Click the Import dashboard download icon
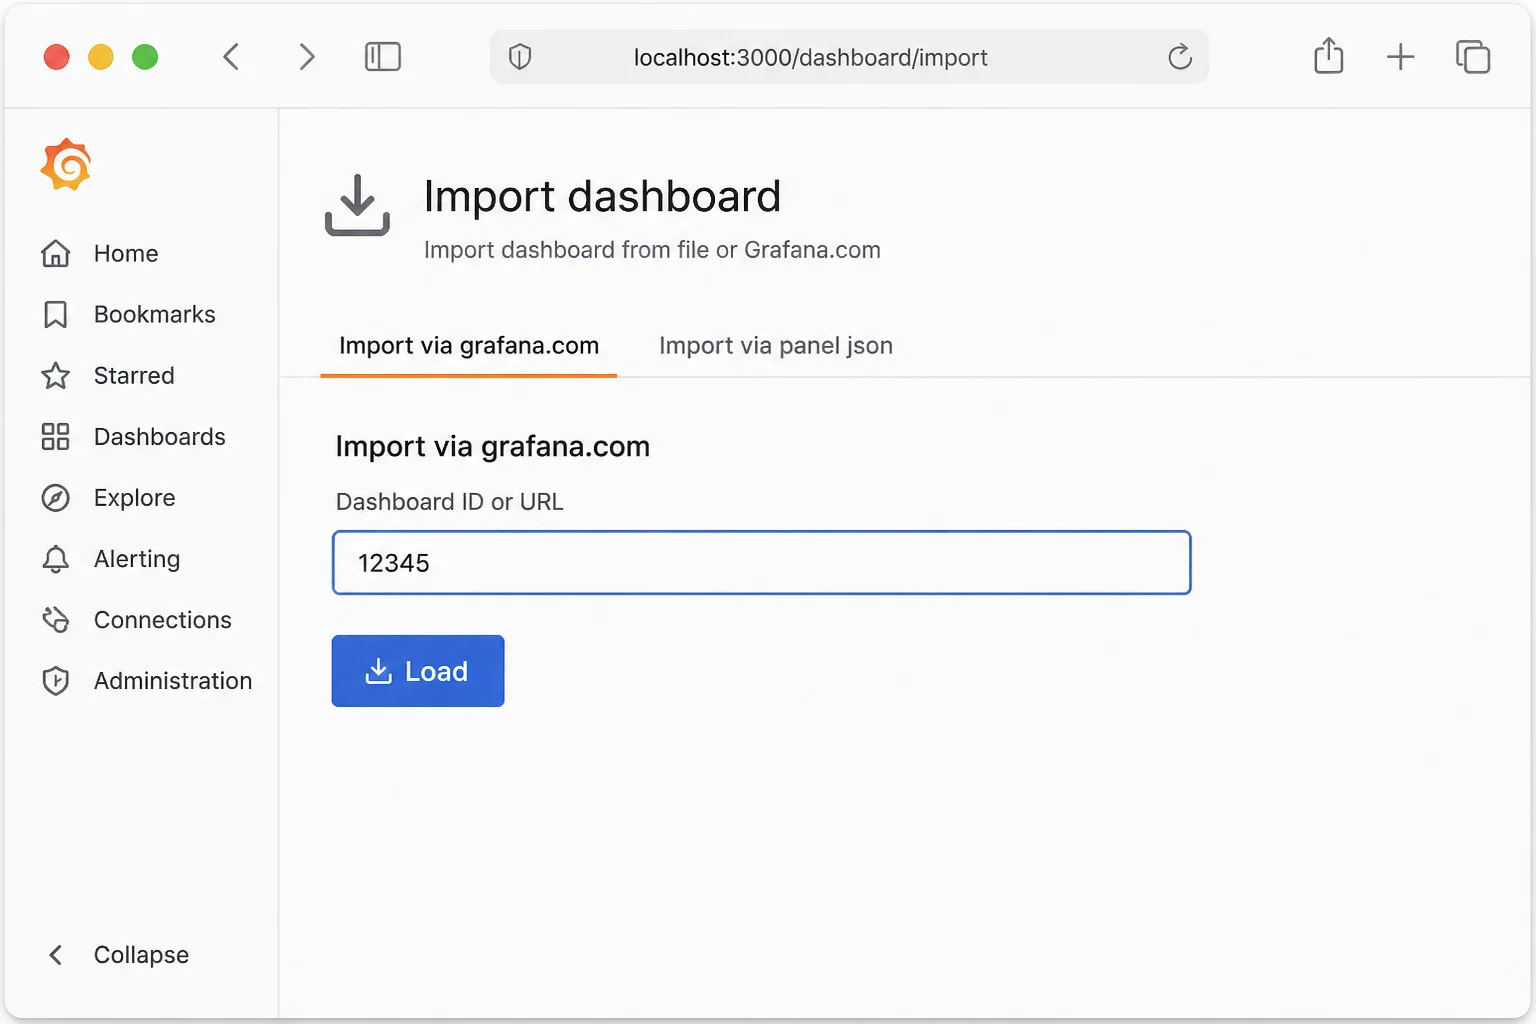The width and height of the screenshot is (1536, 1024). 357,205
